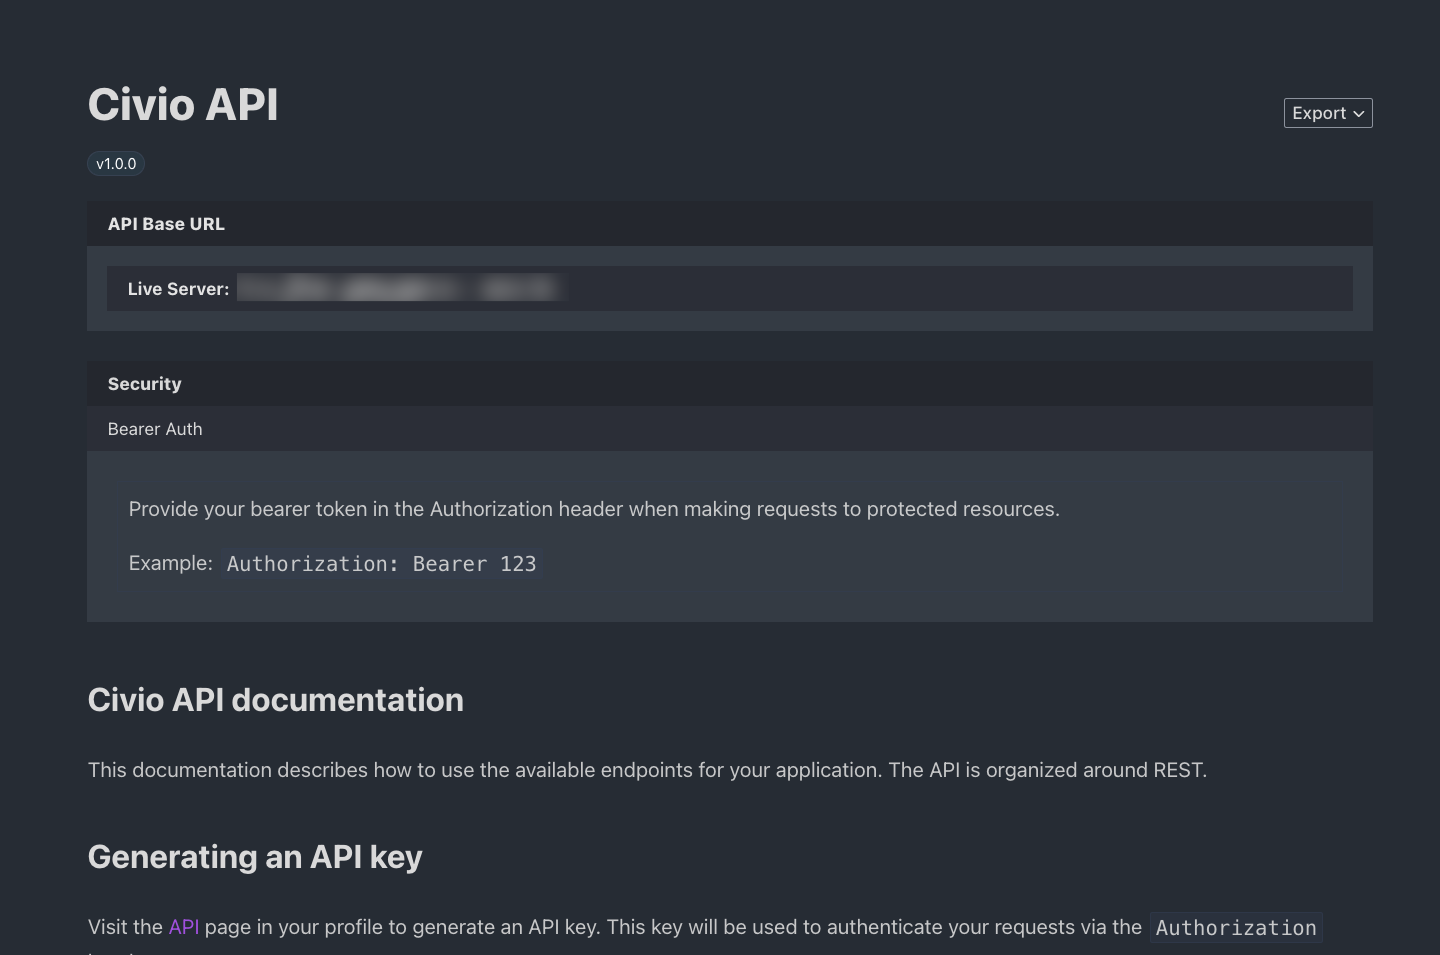Click the Civio API page title
The image size is (1440, 955).
(x=183, y=104)
